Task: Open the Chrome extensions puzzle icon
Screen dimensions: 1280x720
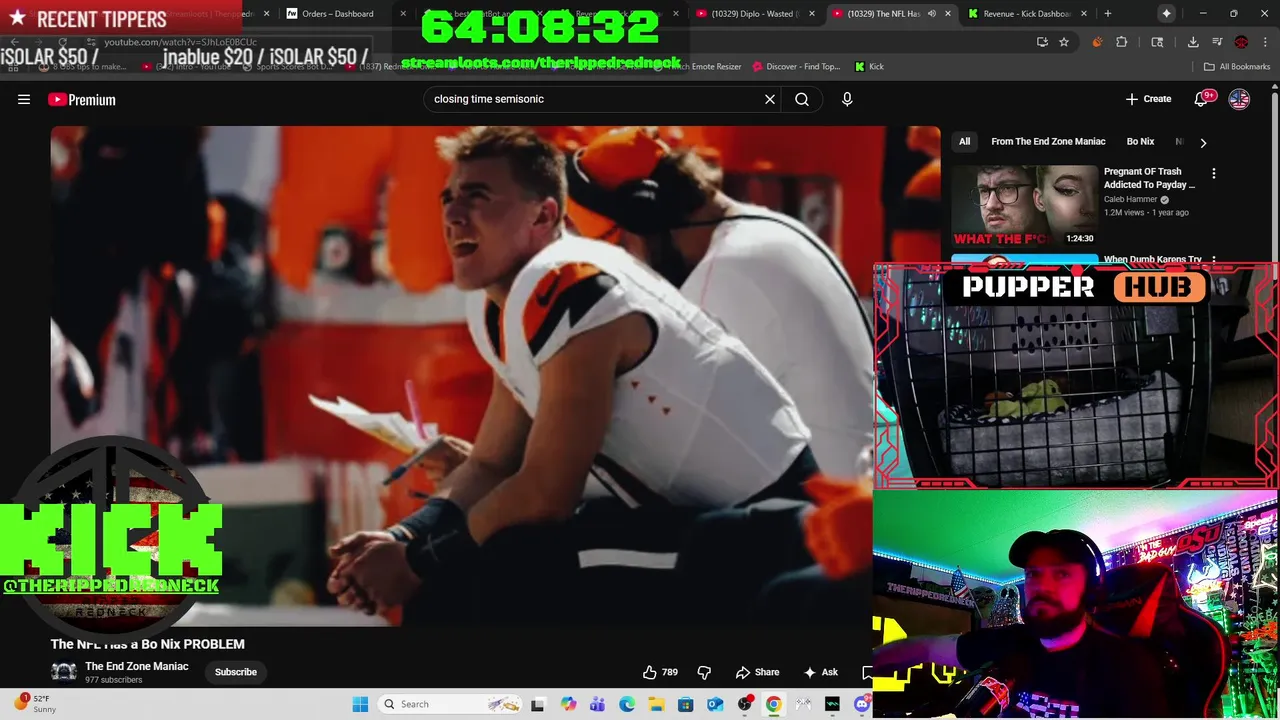Action: click(x=1121, y=42)
